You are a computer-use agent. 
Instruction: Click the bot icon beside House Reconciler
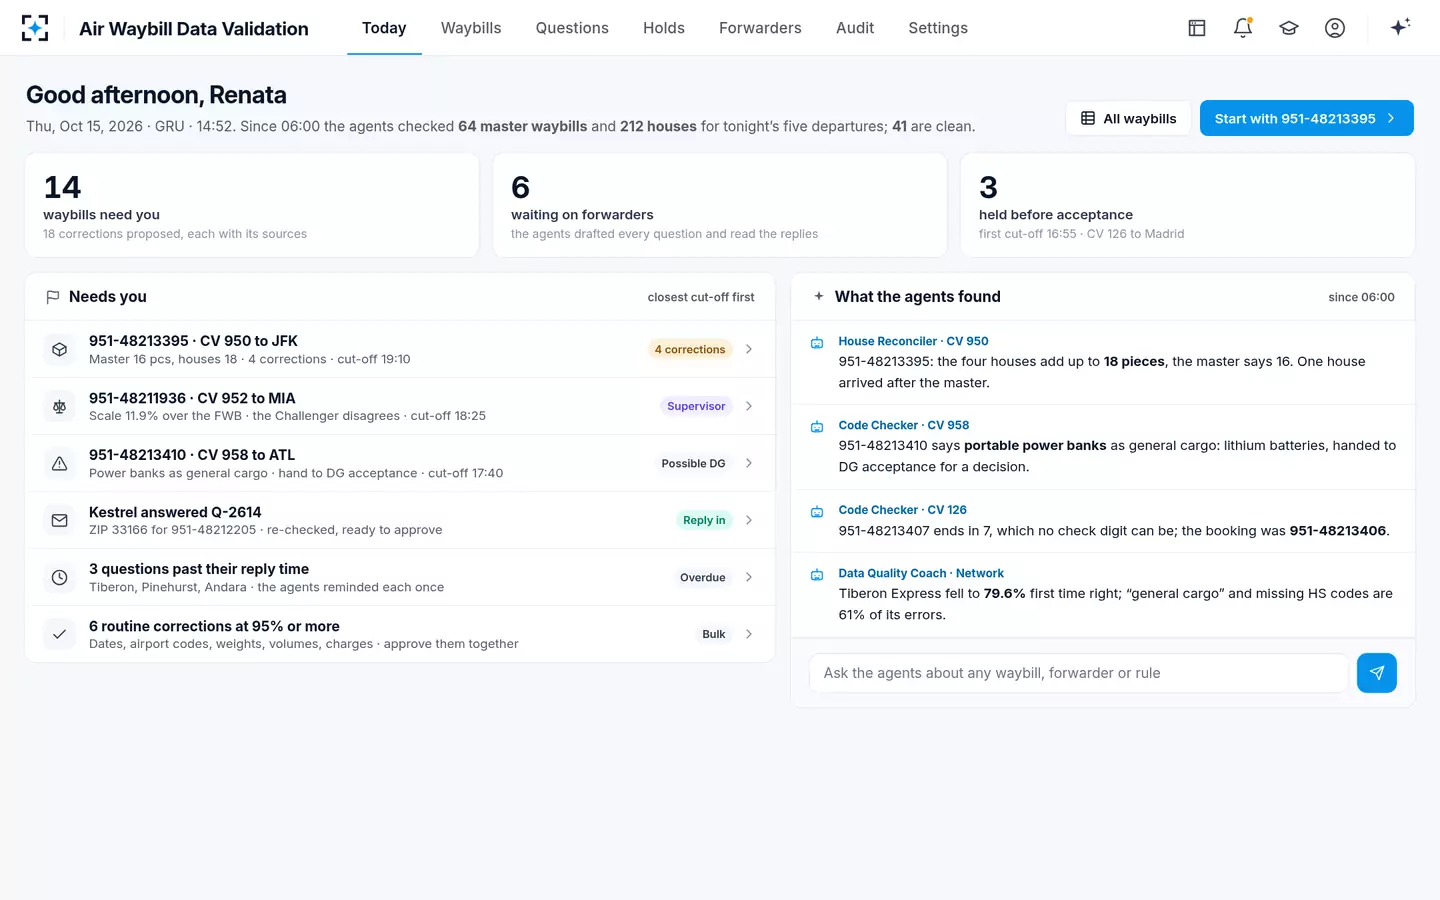(817, 342)
